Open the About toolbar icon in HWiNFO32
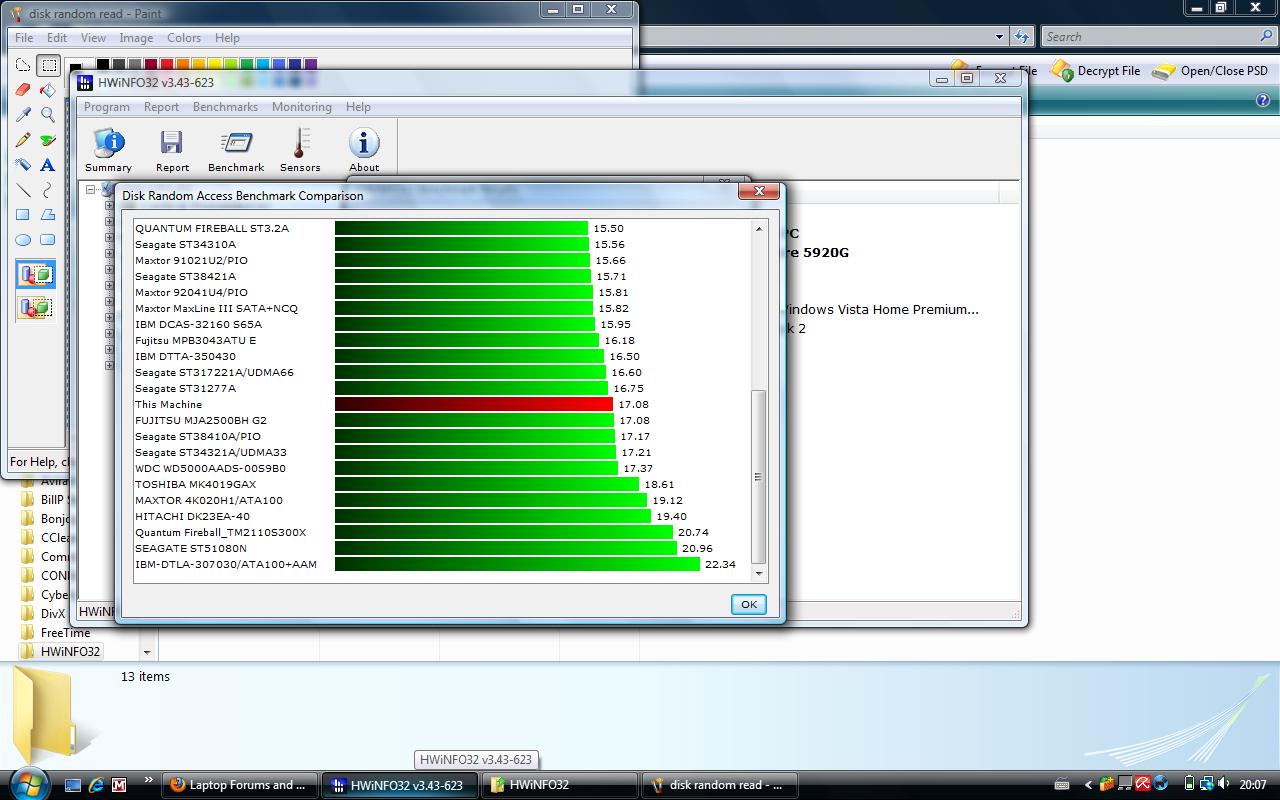Viewport: 1280px width, 800px height. pos(364,150)
